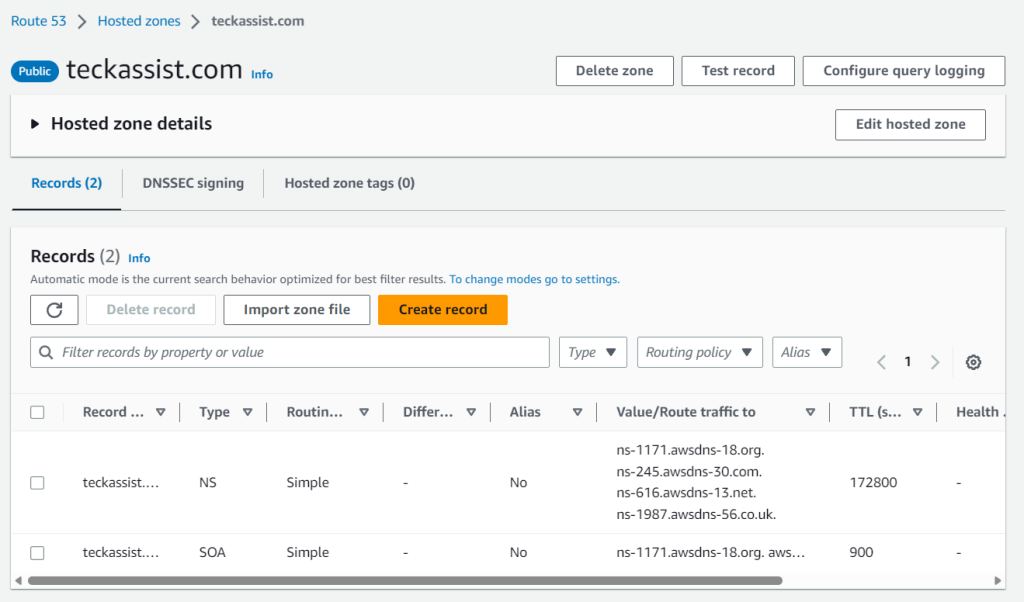Image resolution: width=1024 pixels, height=602 pixels.
Task: Sort by Record name column arrow
Action: point(161,412)
